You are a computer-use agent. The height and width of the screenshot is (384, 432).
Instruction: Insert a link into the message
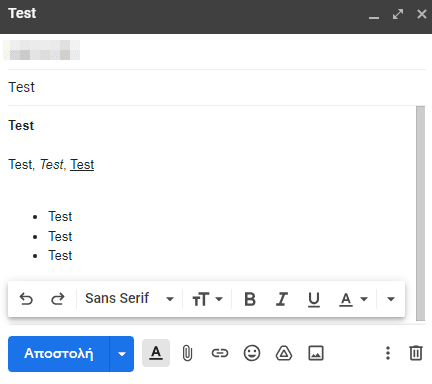point(220,353)
